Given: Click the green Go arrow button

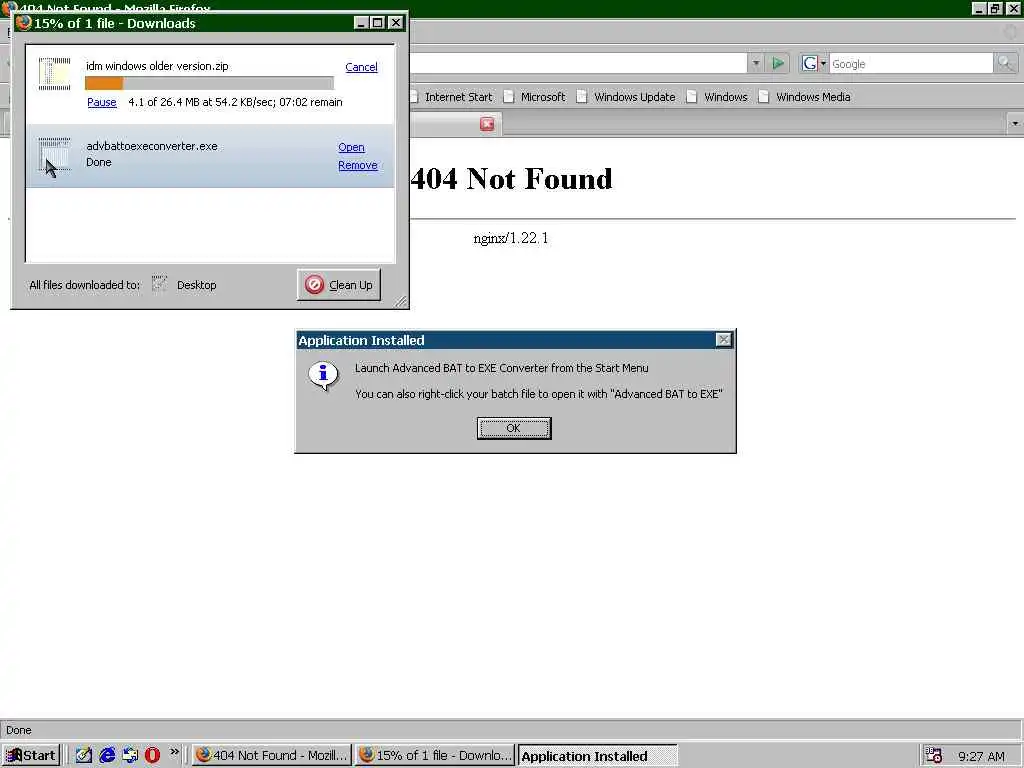Looking at the screenshot, I should point(778,63).
